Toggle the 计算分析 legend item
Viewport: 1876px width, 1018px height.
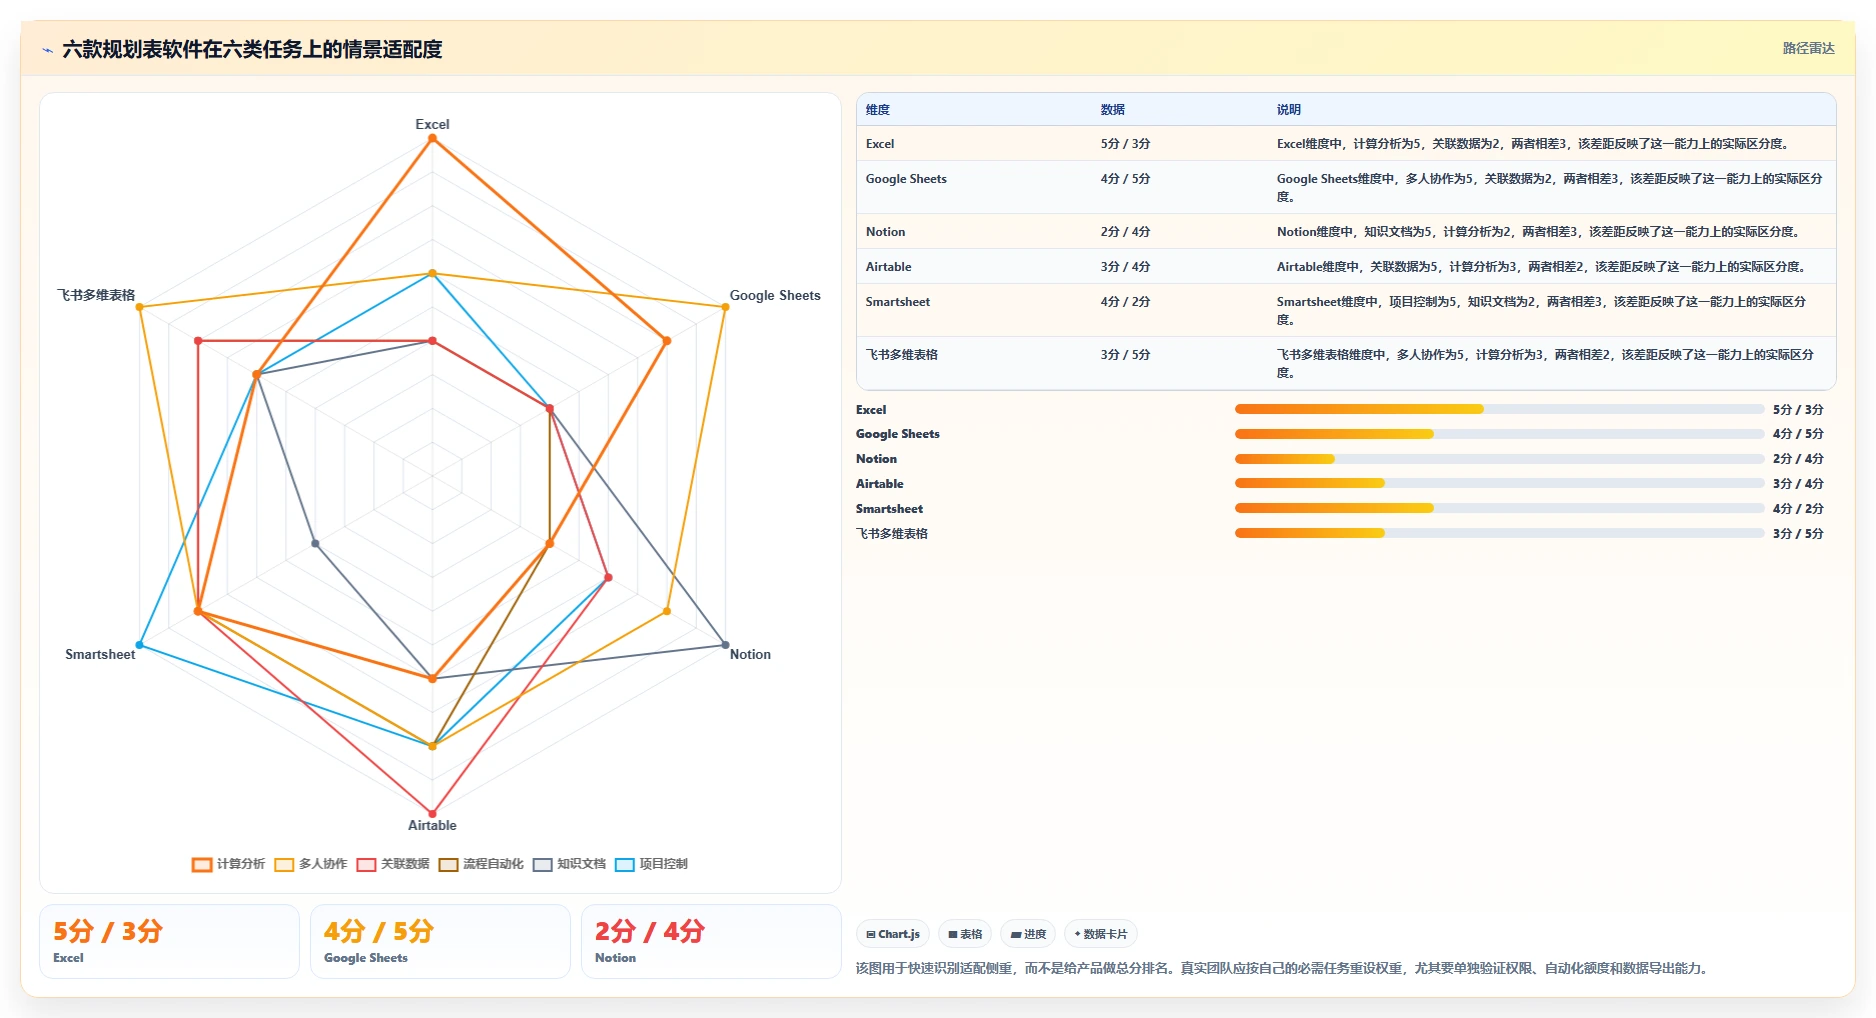point(229,864)
